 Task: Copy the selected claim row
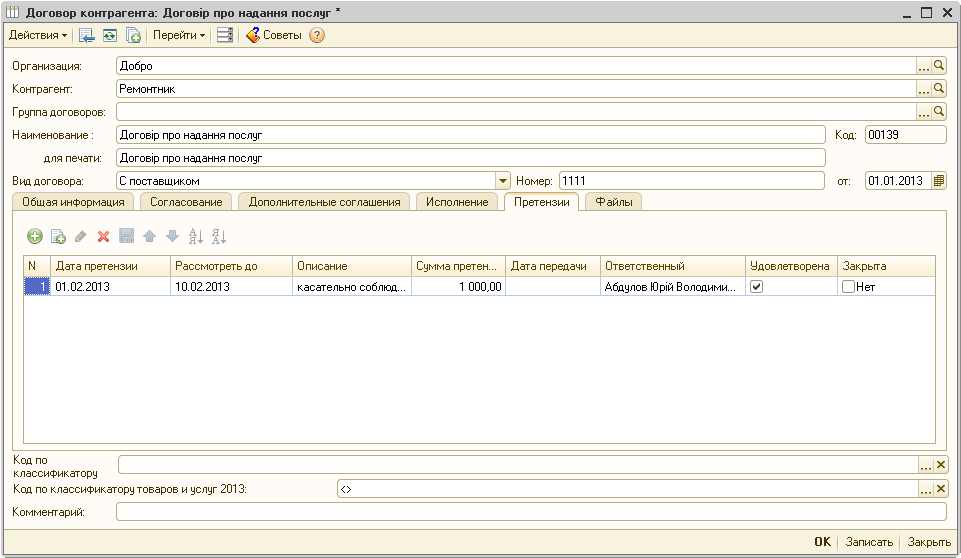(58, 237)
